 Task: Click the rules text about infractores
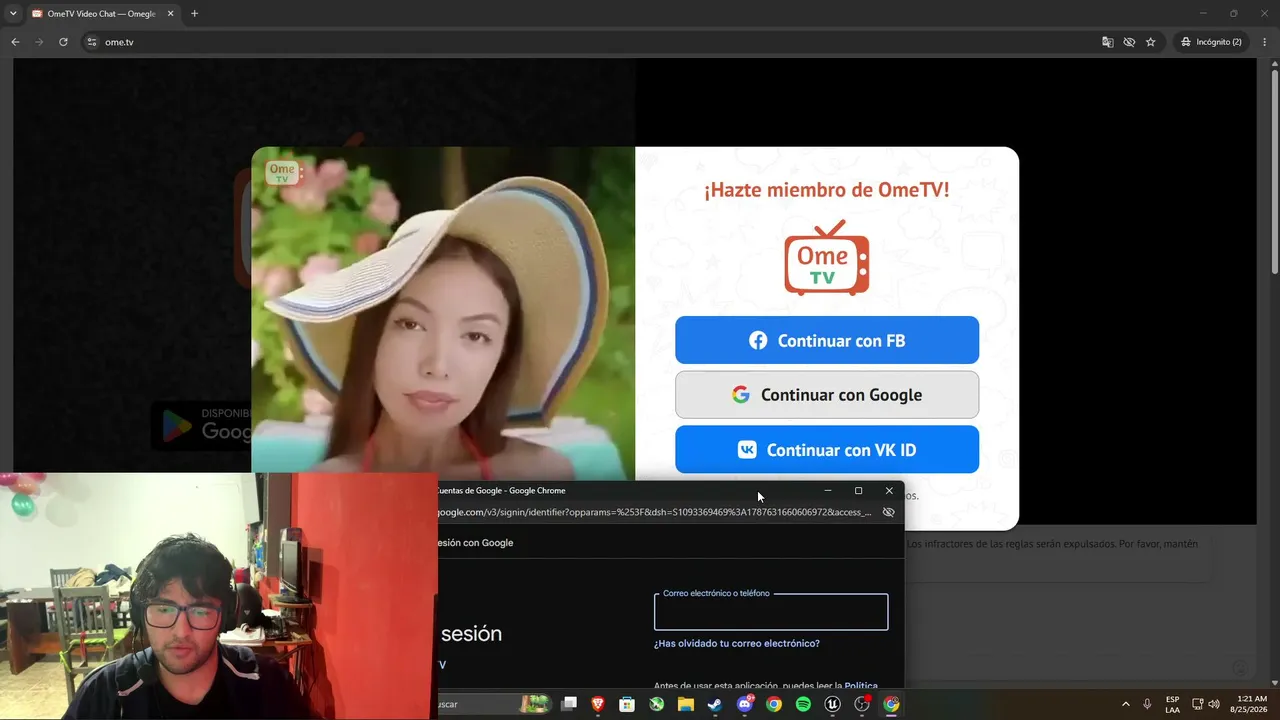tap(1052, 544)
